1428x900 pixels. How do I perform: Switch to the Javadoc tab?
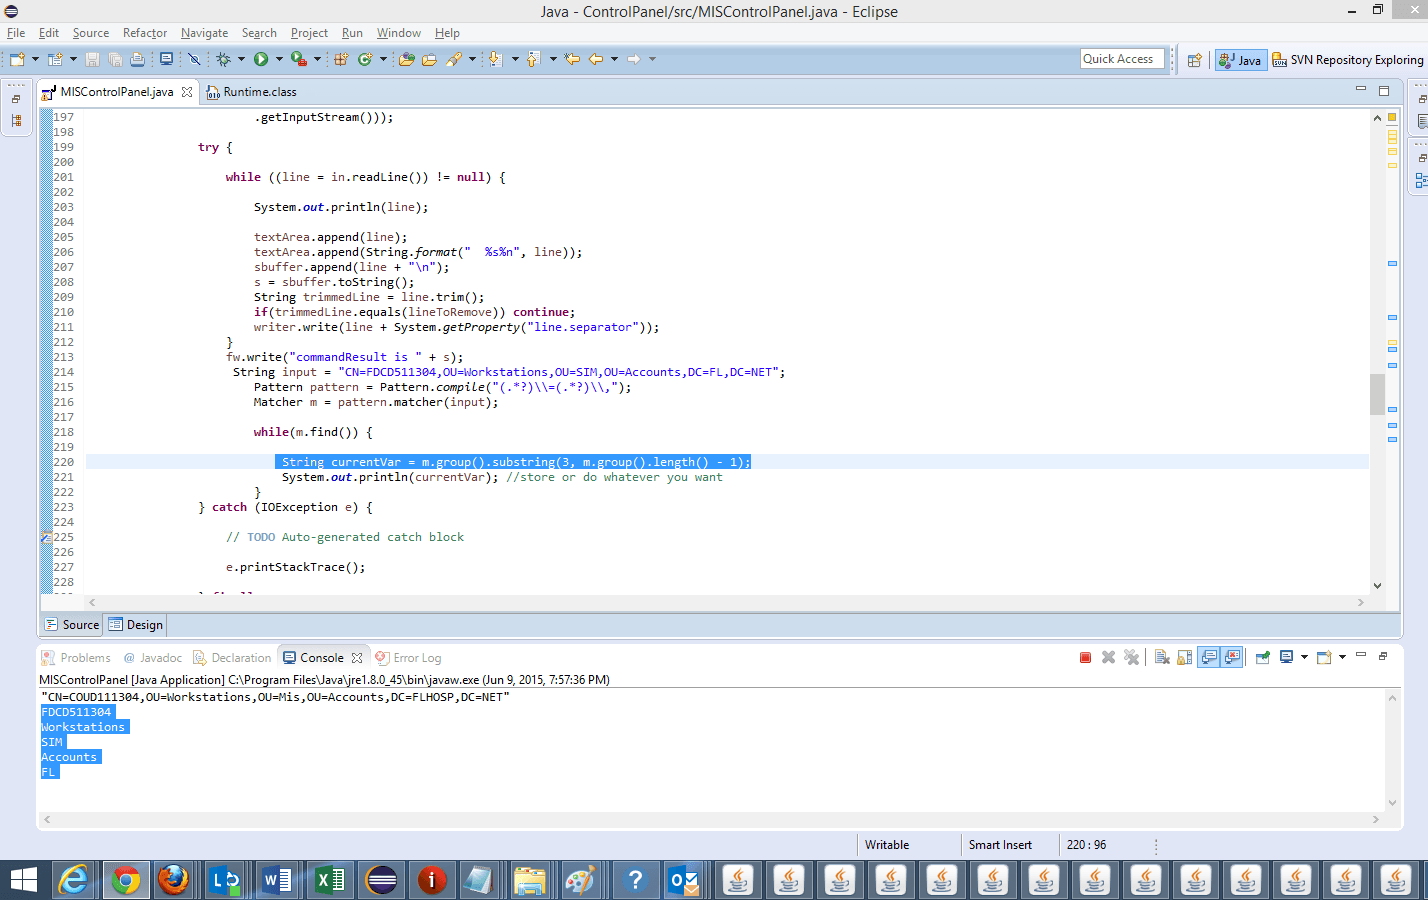152,658
